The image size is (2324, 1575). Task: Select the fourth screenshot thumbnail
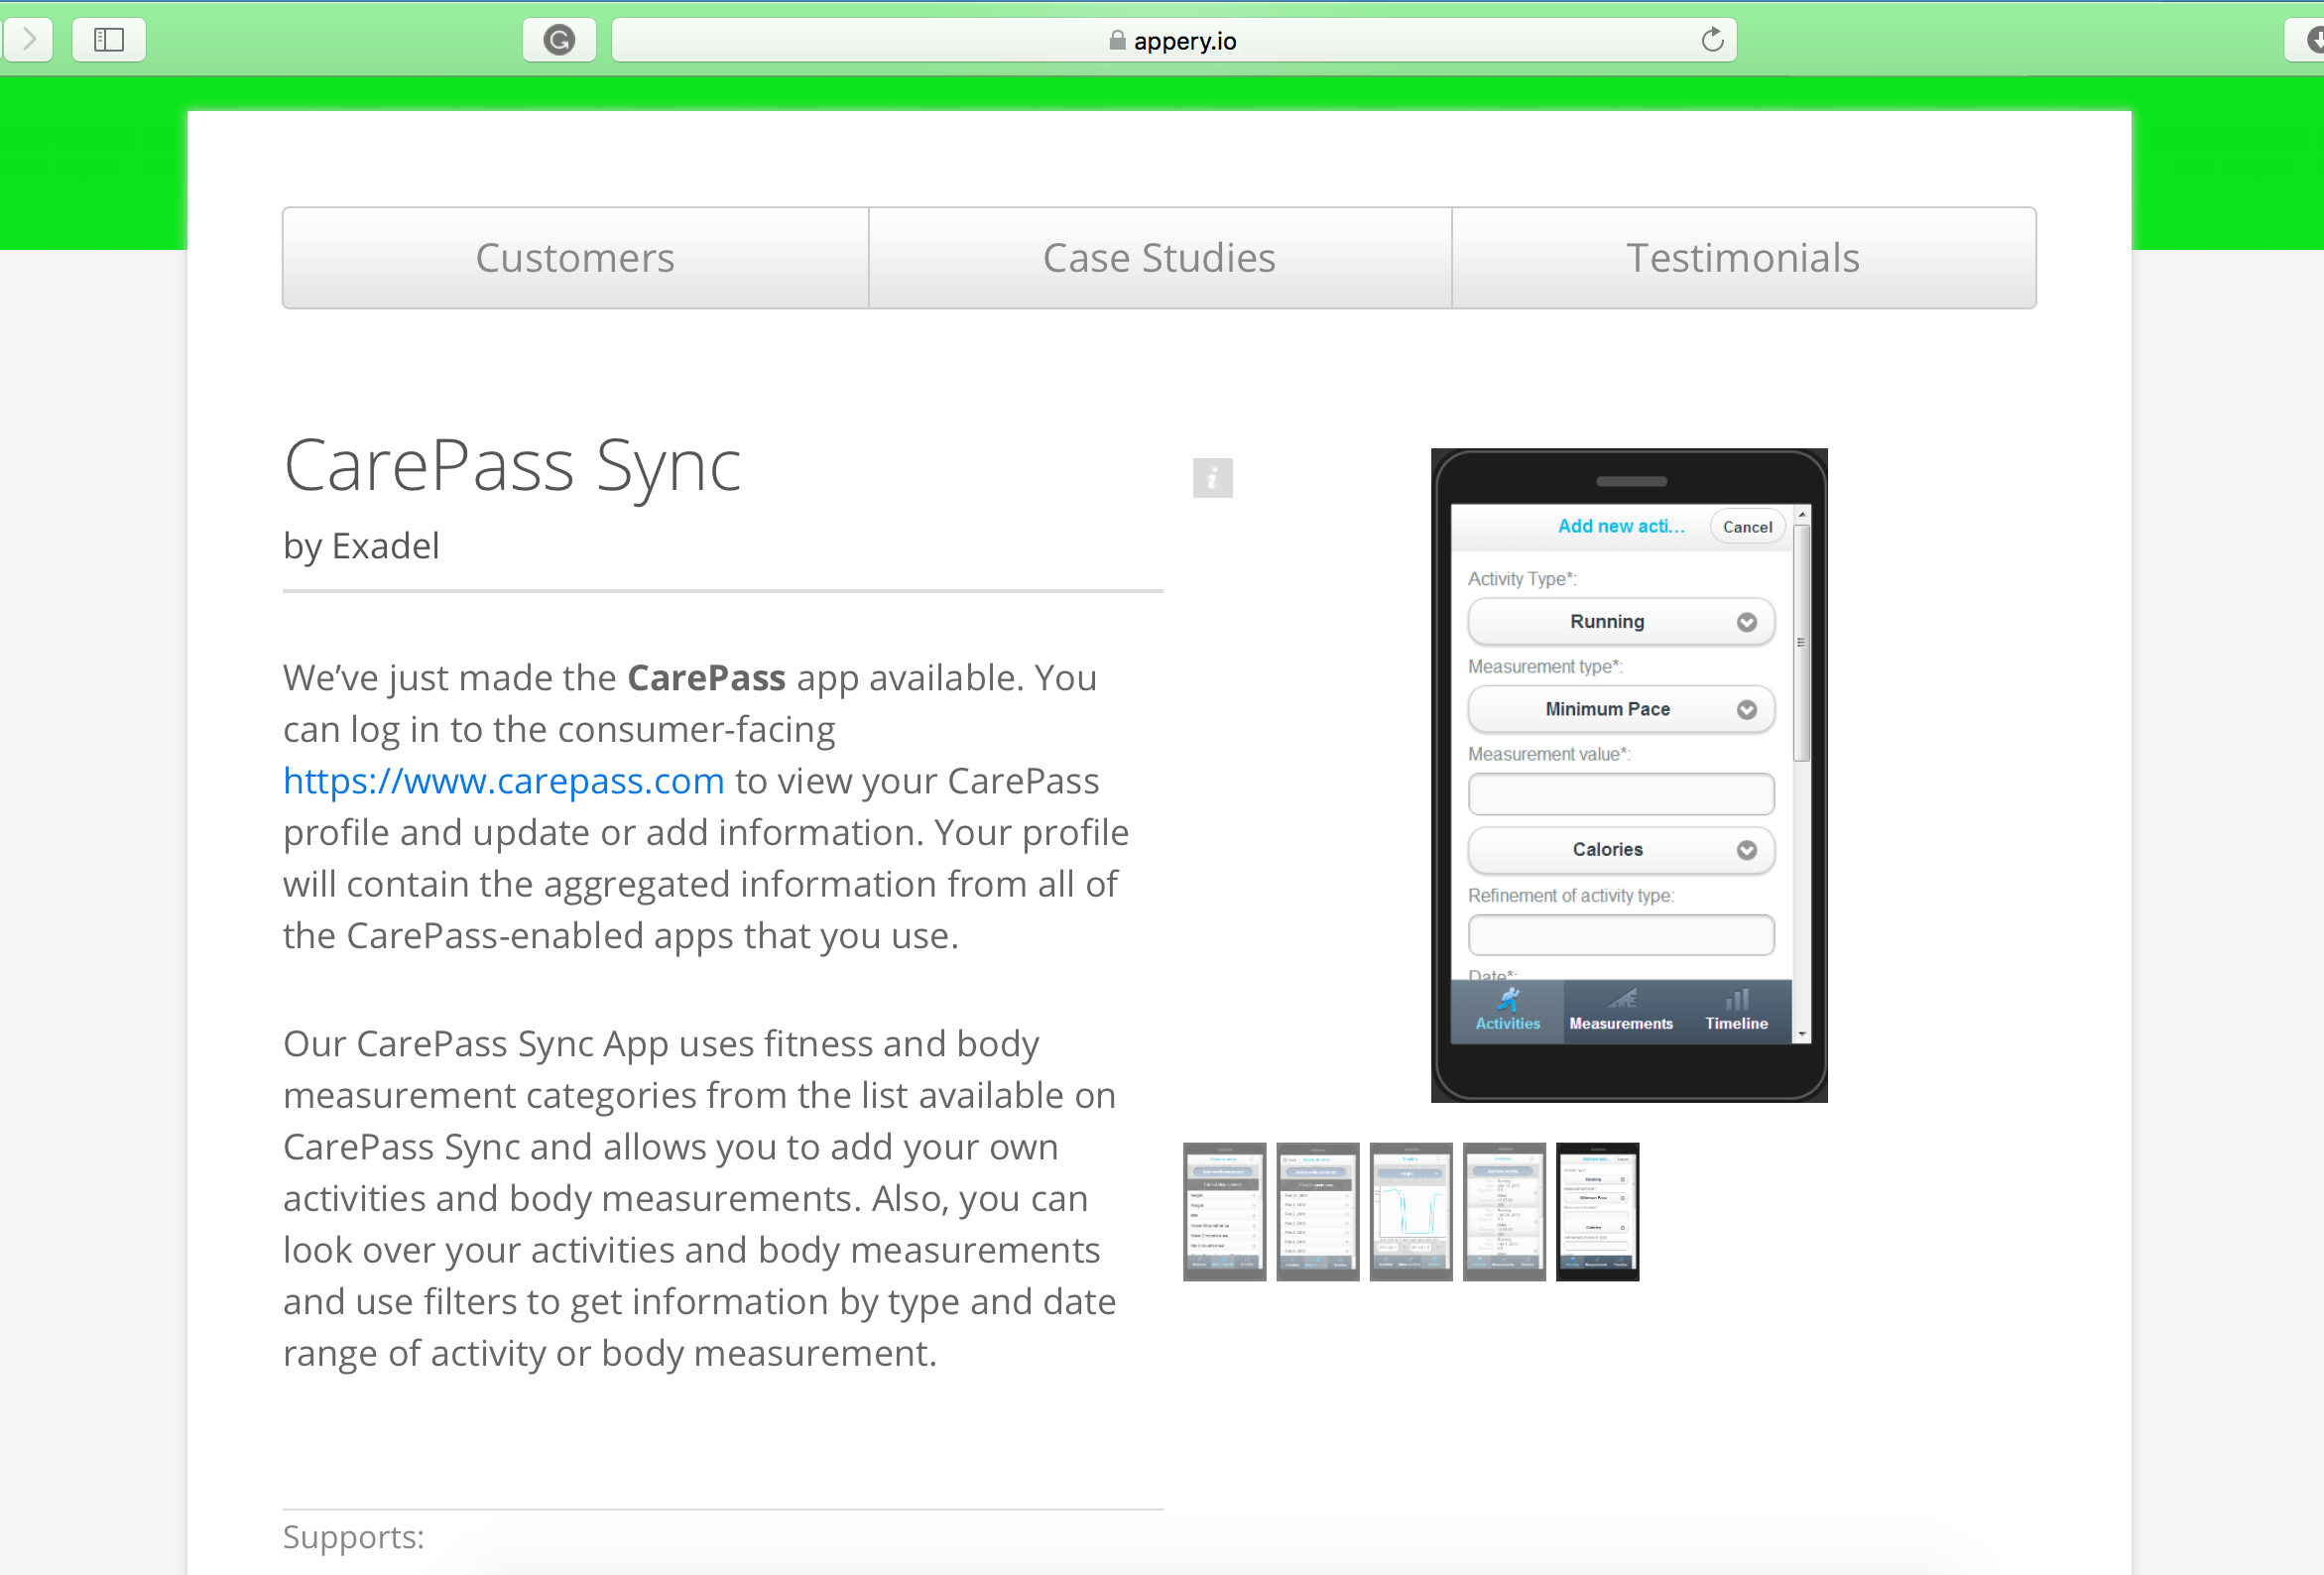click(1504, 1211)
